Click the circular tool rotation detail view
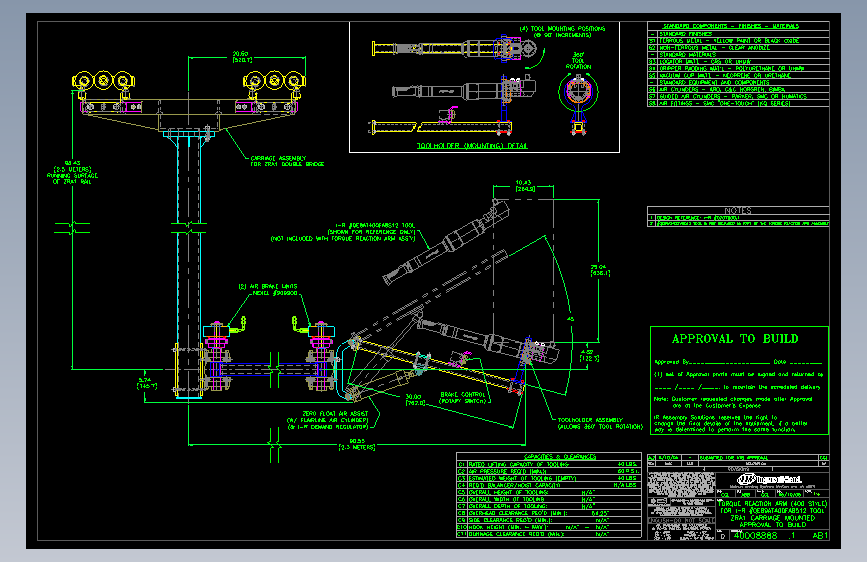Screen dimensions: 867x562 click(578, 91)
